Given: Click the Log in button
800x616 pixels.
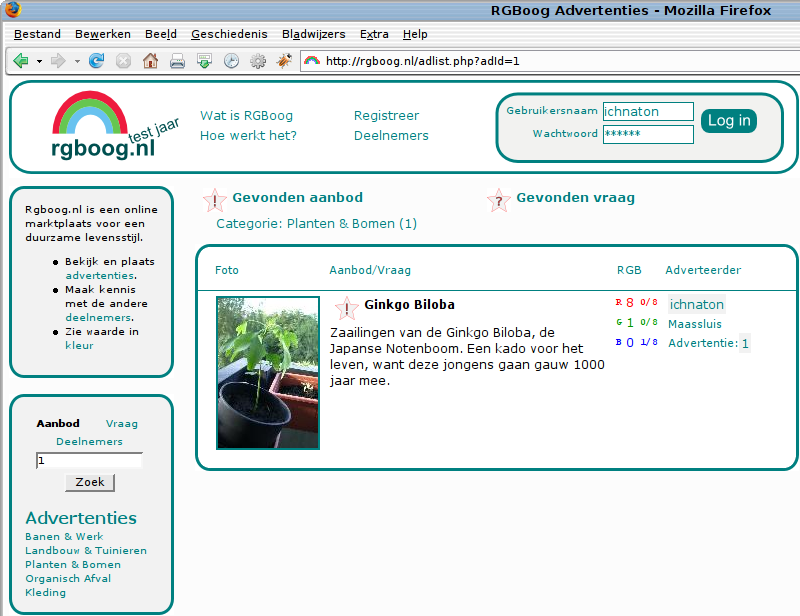Looking at the screenshot, I should [729, 121].
